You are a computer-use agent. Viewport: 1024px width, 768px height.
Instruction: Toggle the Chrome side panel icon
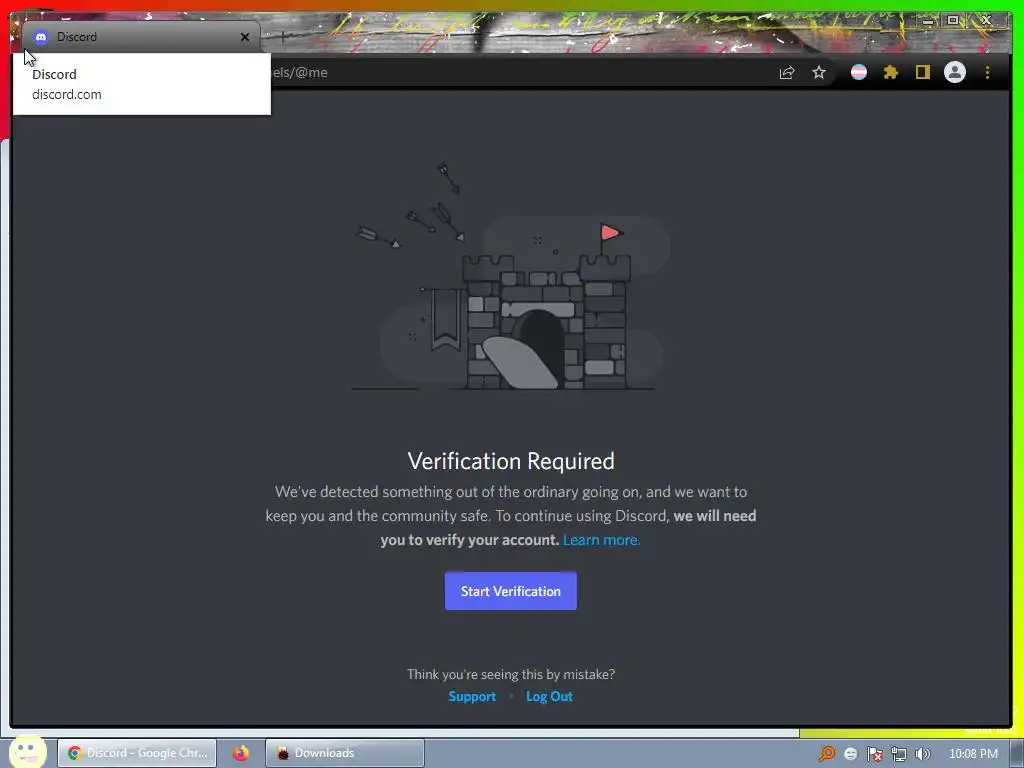tap(922, 72)
